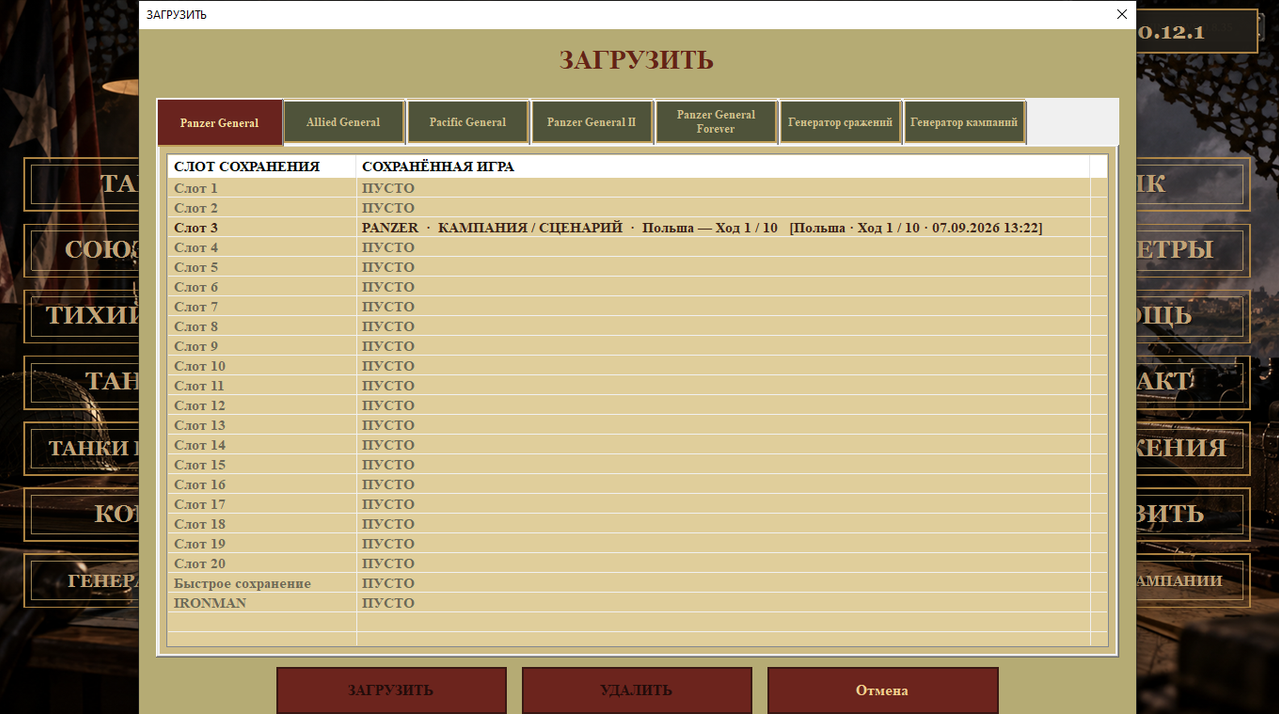Close the ЗАГРУЗИТЬ dialog window
This screenshot has width=1279, height=714.
tap(1121, 14)
